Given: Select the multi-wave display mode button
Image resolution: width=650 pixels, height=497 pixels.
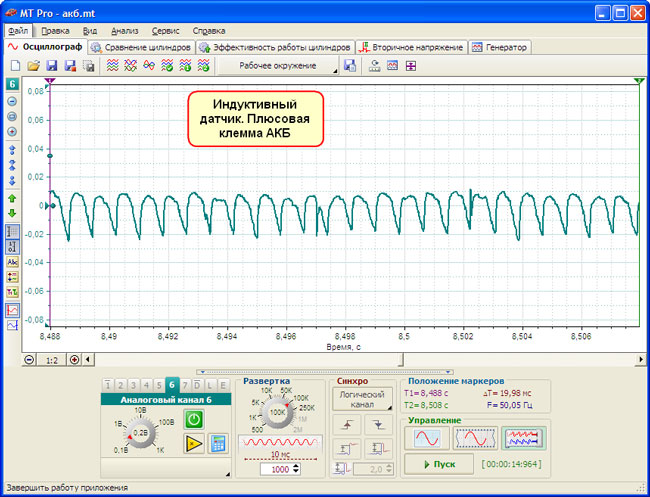Looking at the screenshot, I should (522, 438).
